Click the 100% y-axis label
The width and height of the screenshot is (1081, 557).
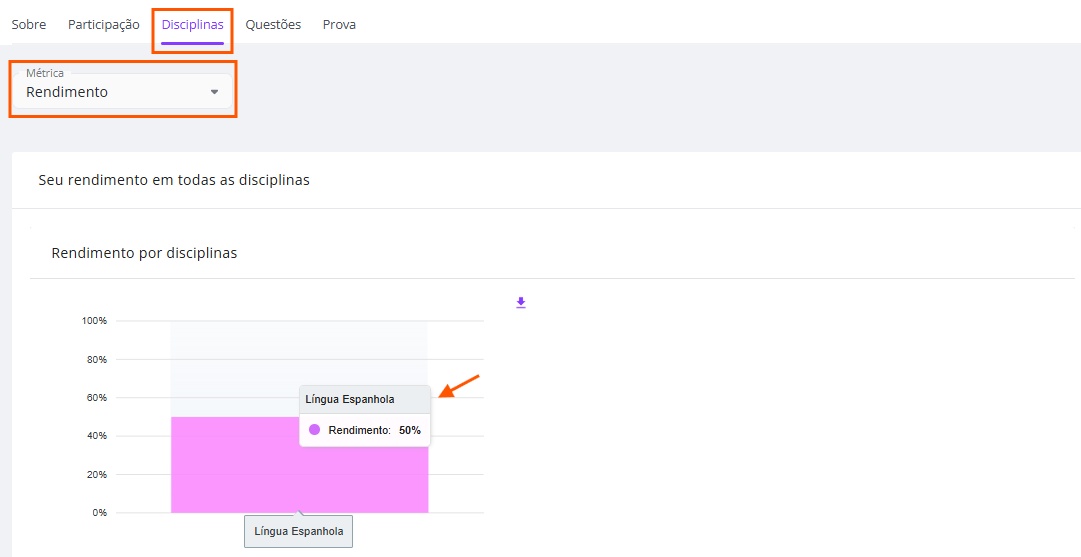click(94, 321)
